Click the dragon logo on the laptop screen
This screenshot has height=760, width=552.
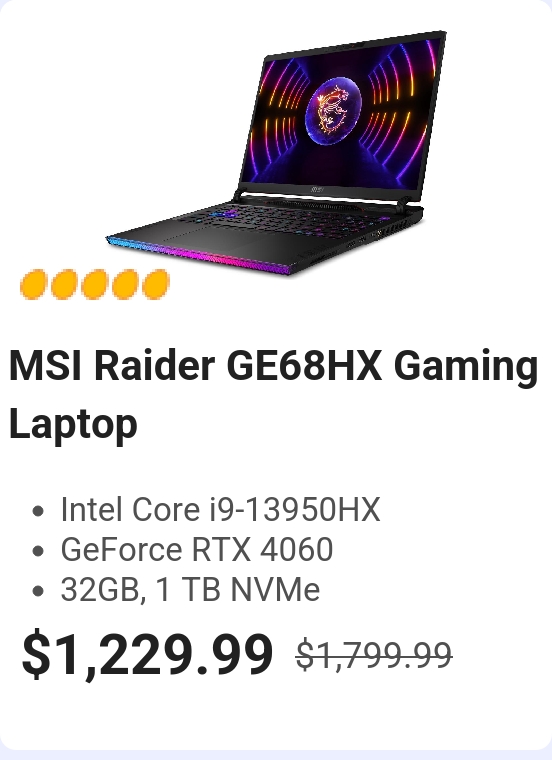(x=333, y=110)
